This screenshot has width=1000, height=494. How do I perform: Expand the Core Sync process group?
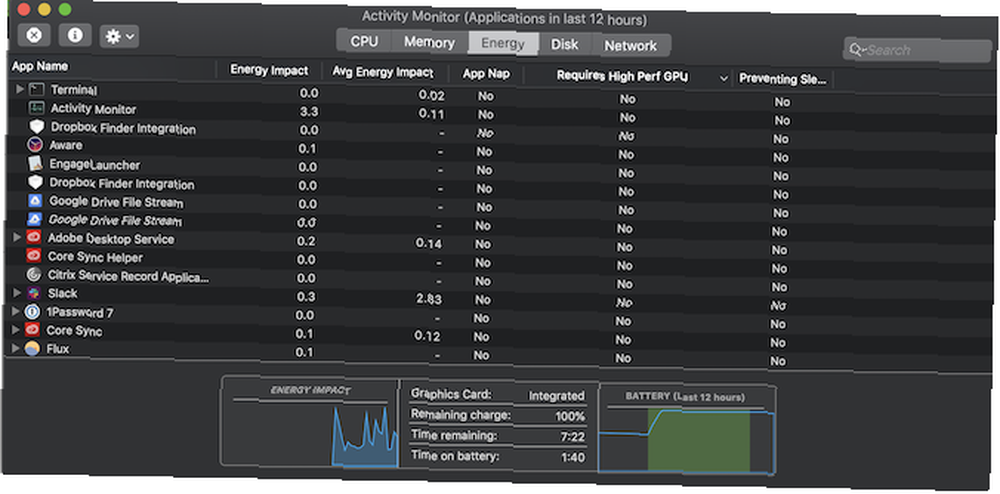tap(16, 330)
